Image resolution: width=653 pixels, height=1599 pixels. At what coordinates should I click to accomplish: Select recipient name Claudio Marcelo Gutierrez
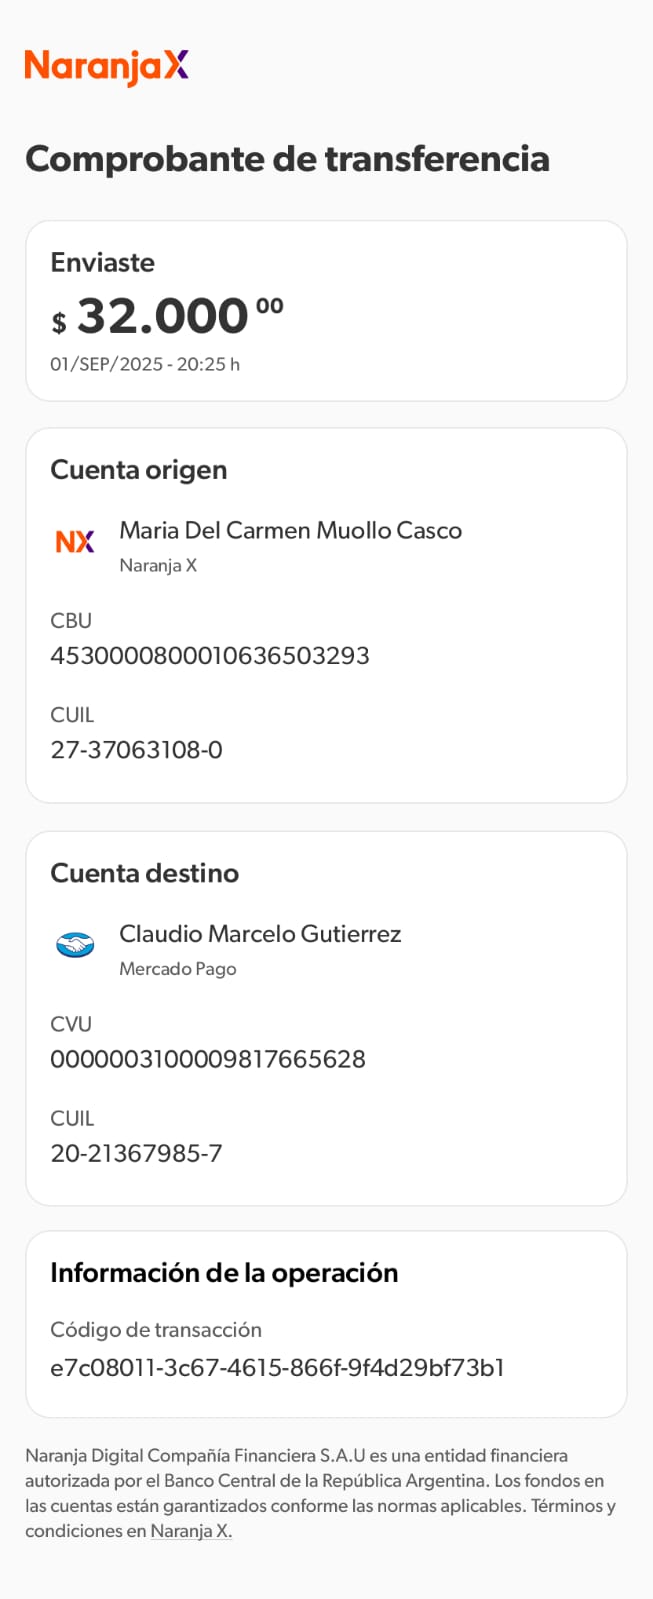260,934
